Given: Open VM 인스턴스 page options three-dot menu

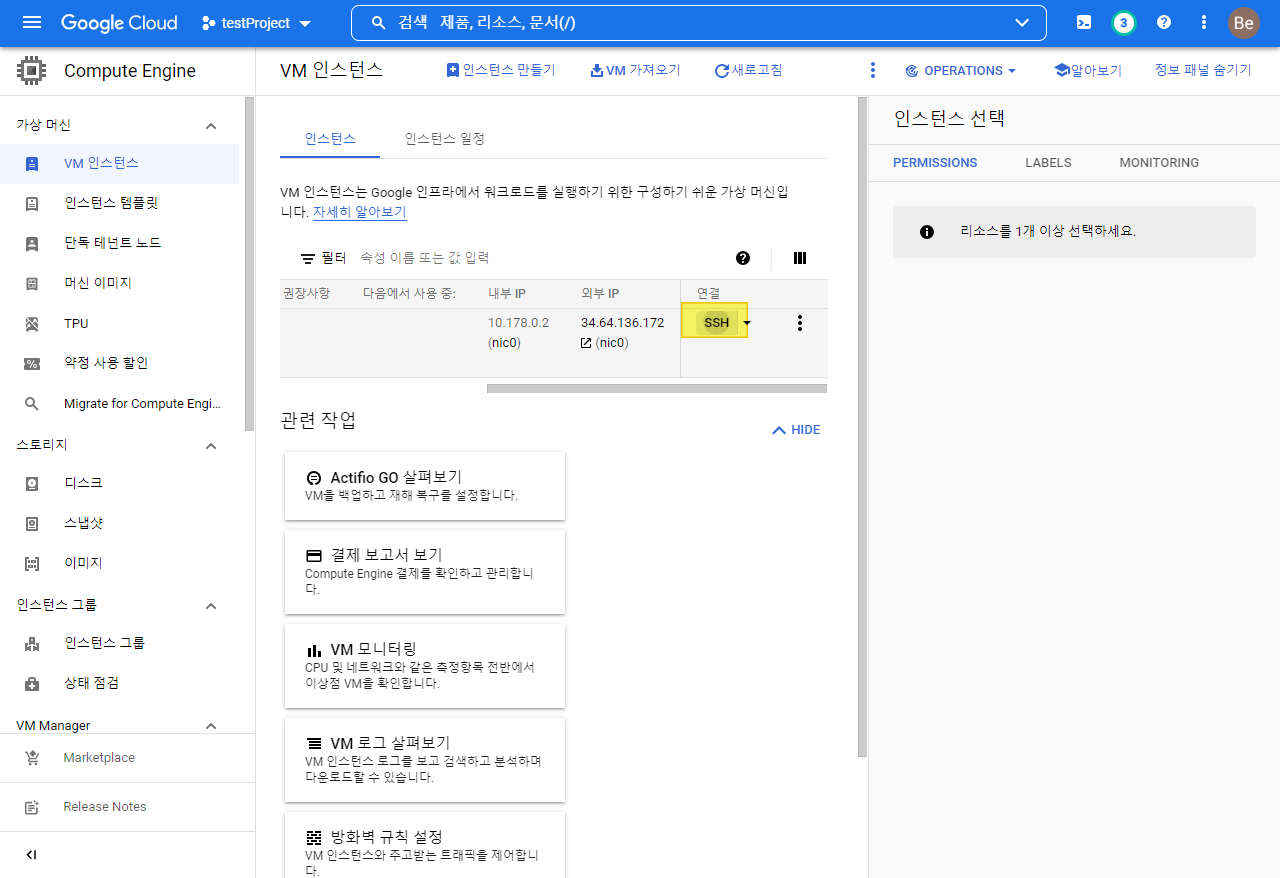Looking at the screenshot, I should [872, 70].
